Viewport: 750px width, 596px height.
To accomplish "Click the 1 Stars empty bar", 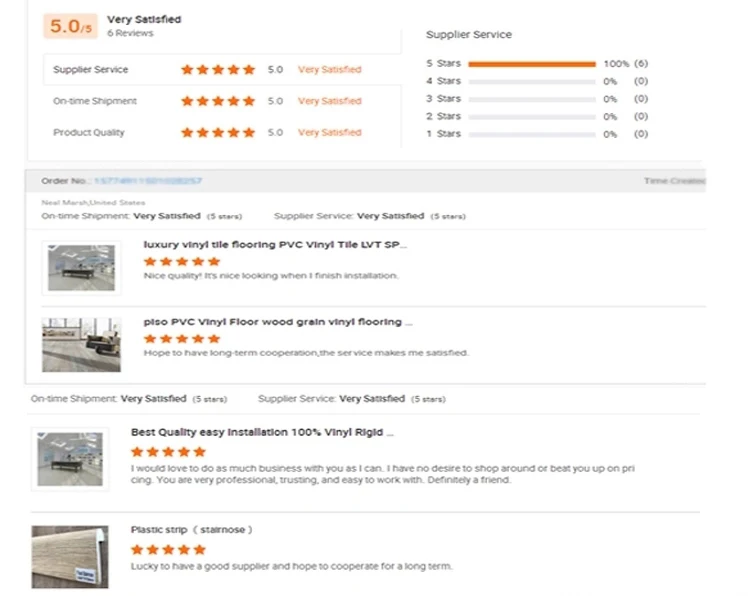I will (x=532, y=134).
